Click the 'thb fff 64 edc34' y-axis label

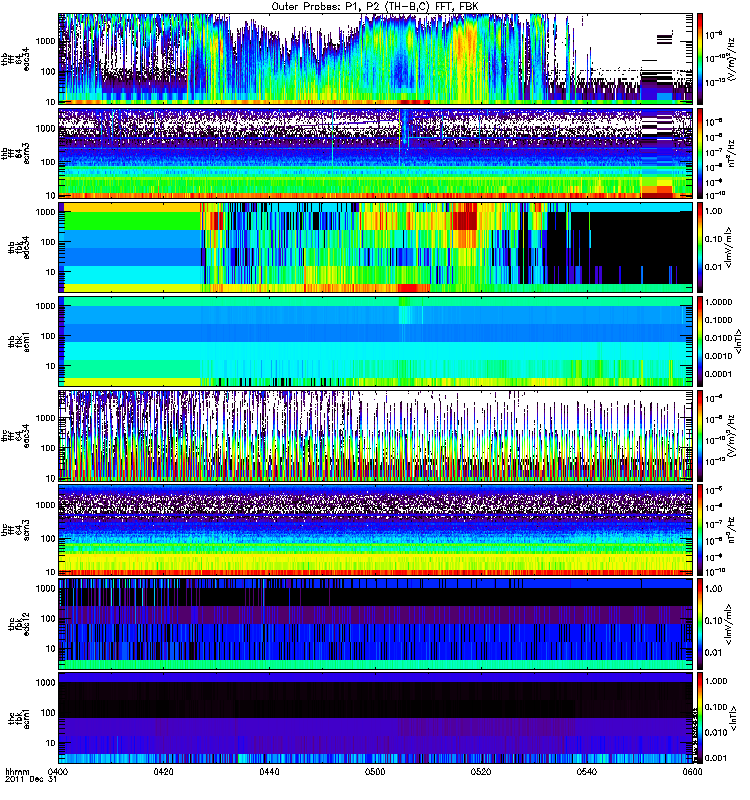15,59
